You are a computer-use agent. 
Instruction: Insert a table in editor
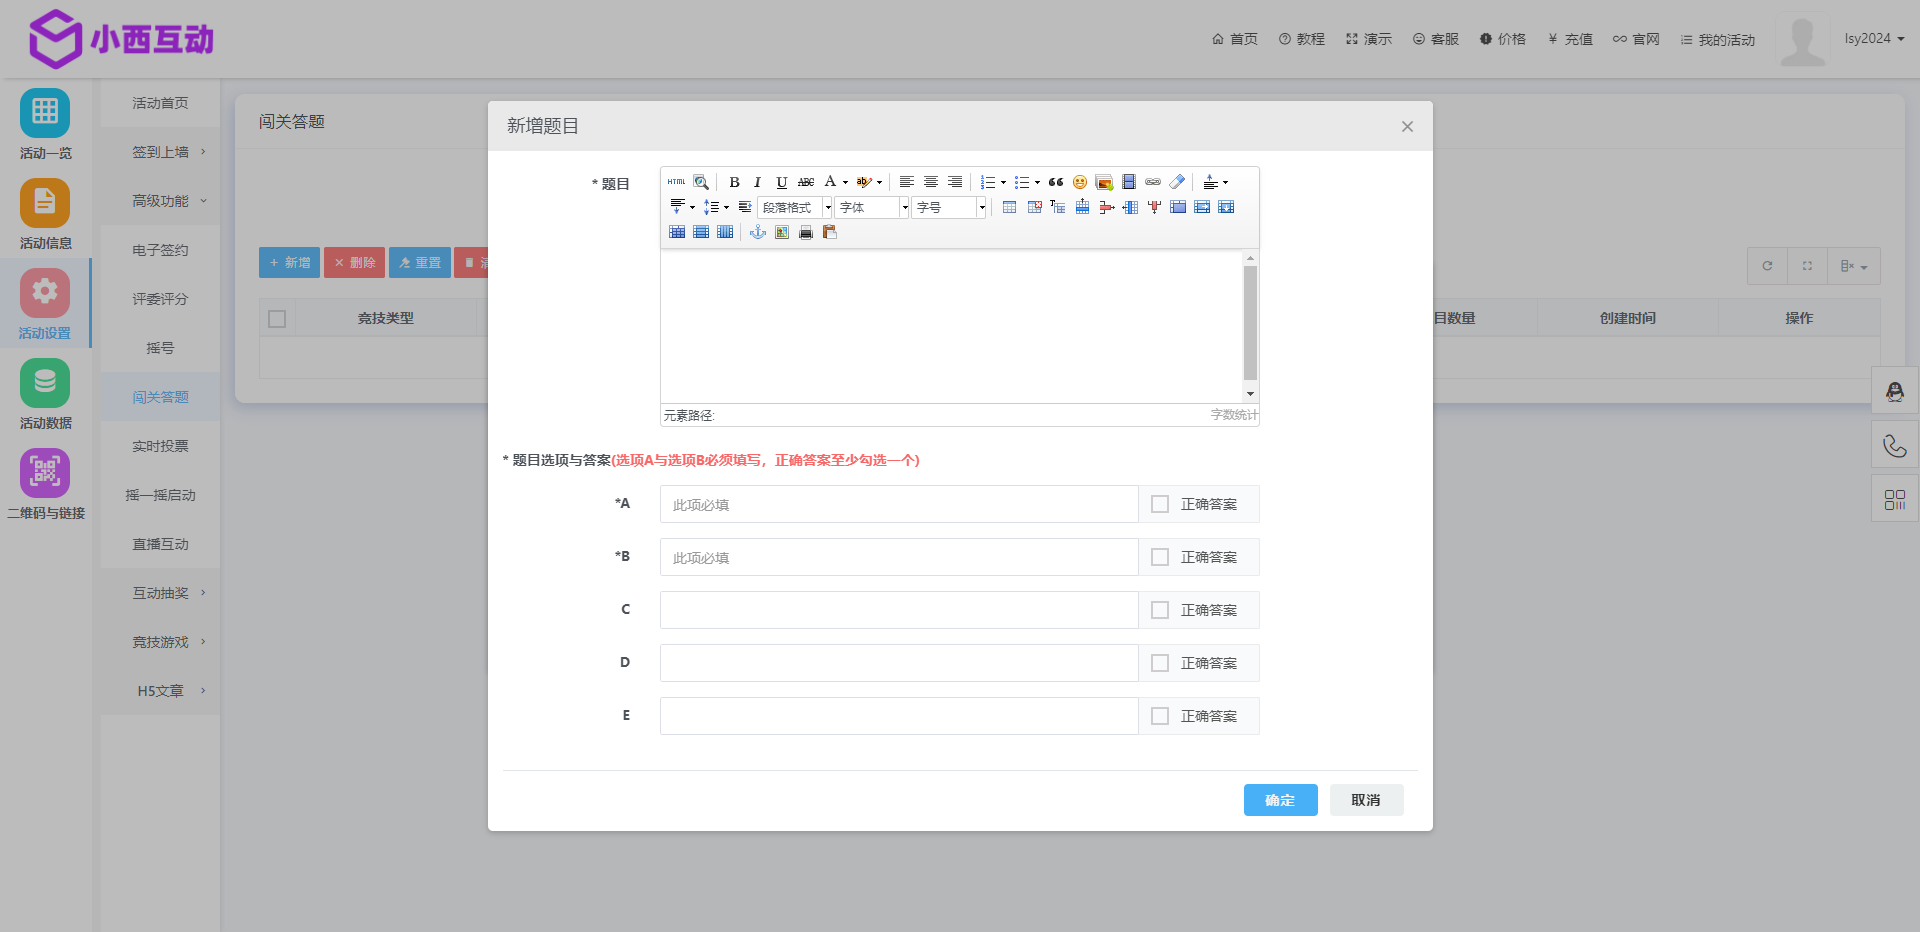pyautogui.click(x=1010, y=207)
